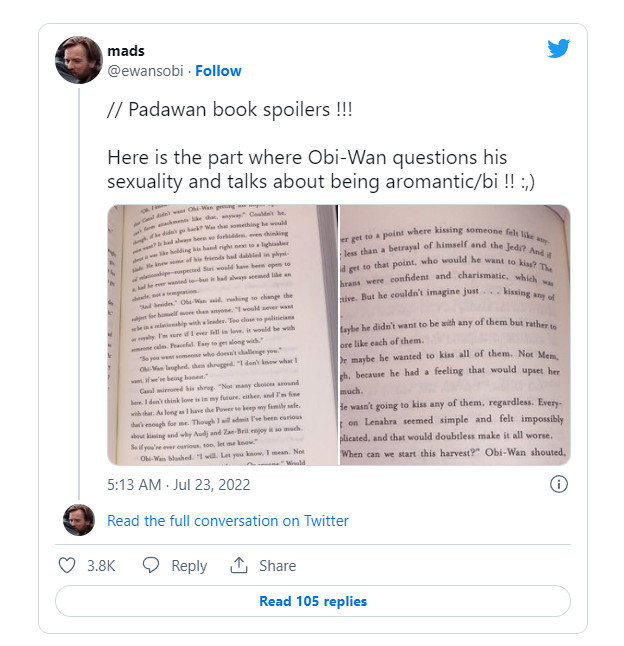
Task: Open the tweet info circle icon
Action: [559, 484]
